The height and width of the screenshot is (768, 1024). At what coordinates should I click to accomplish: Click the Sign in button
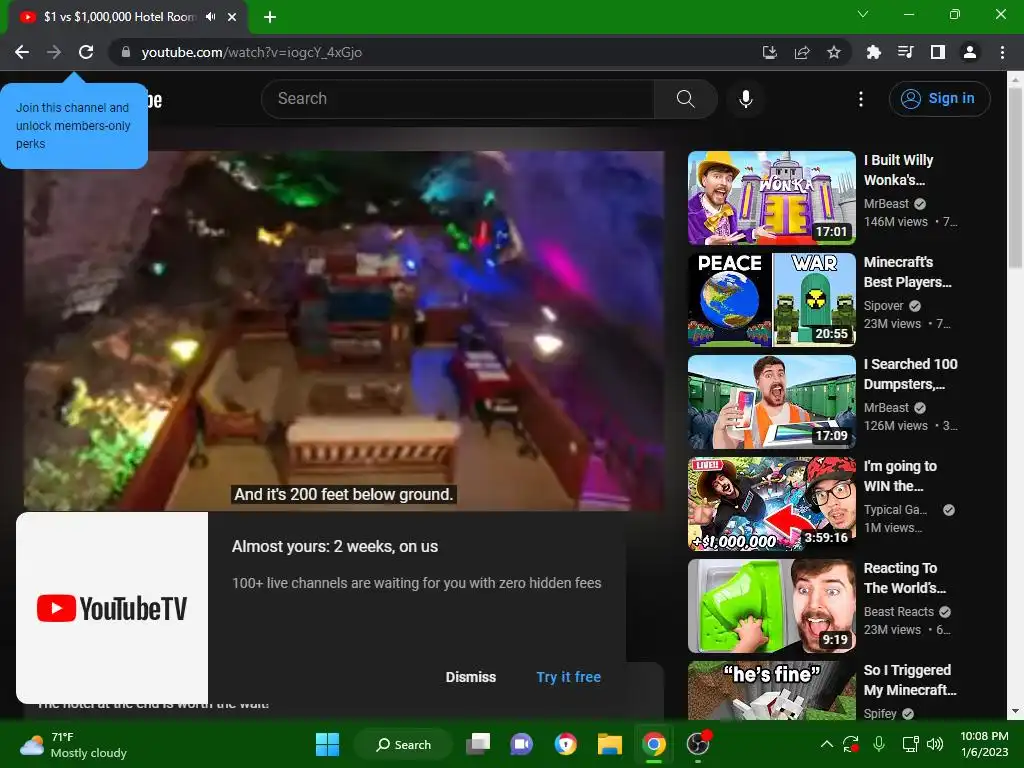coord(939,99)
